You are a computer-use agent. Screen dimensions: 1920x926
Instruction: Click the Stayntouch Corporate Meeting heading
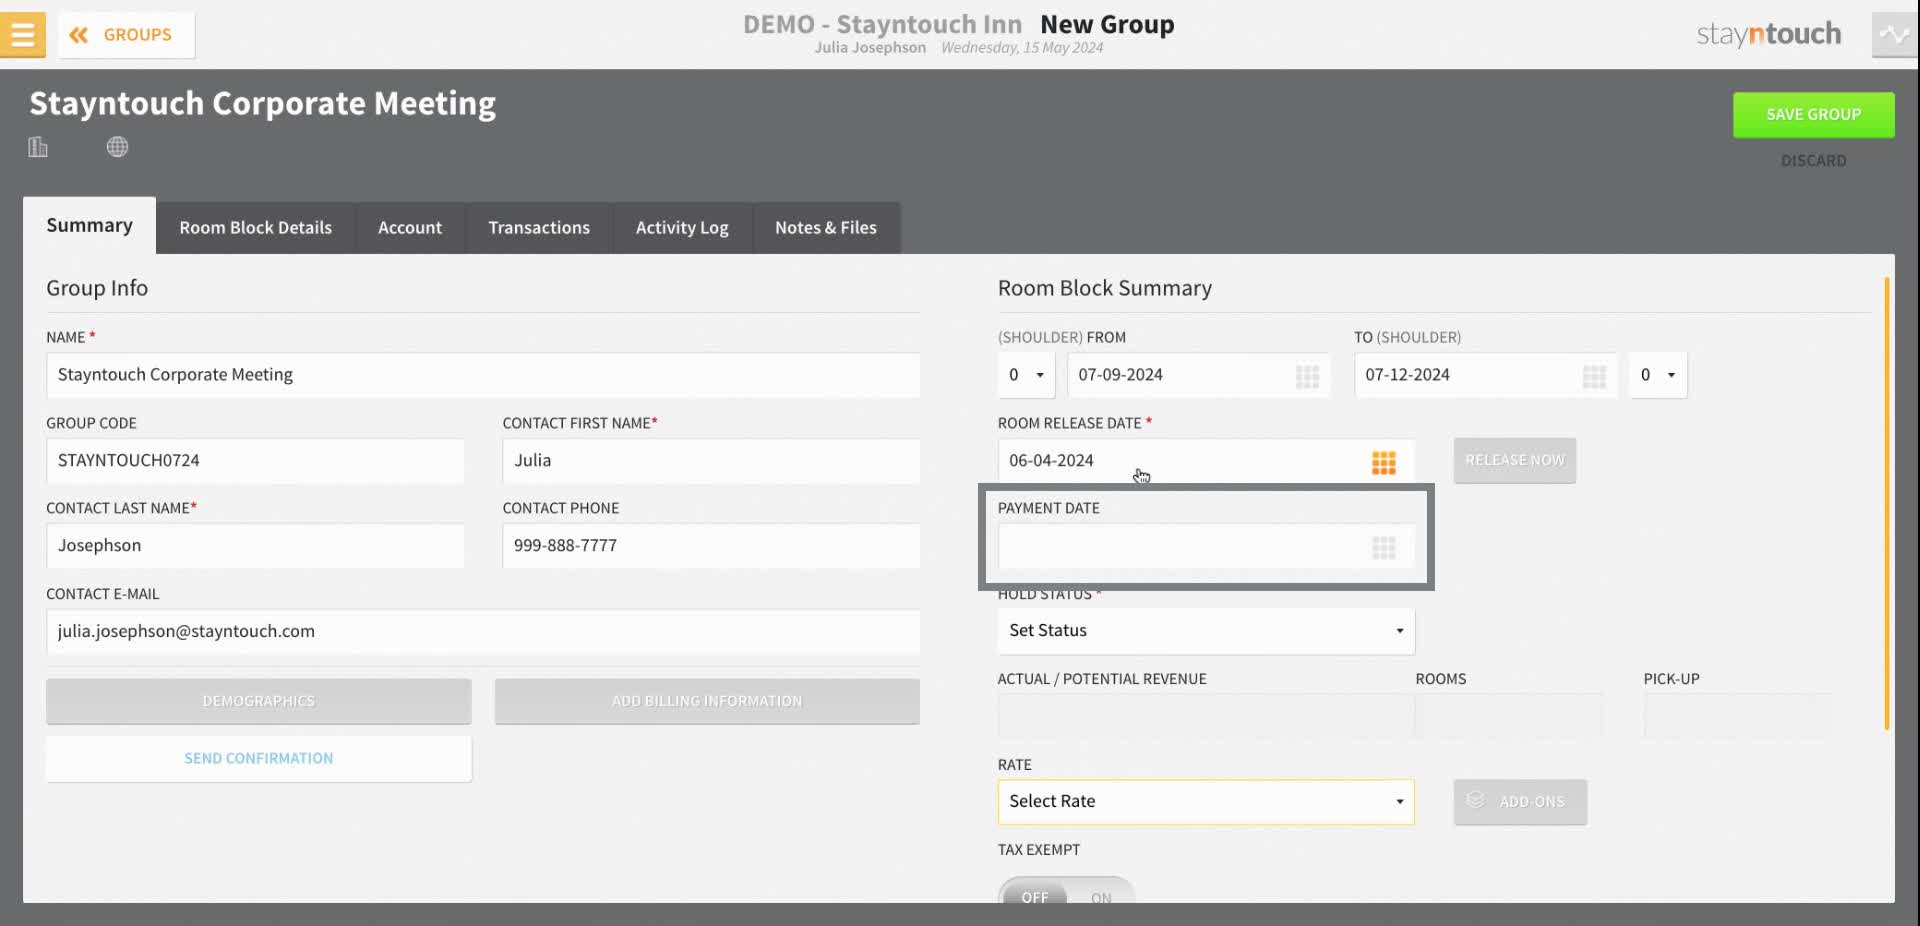click(262, 104)
